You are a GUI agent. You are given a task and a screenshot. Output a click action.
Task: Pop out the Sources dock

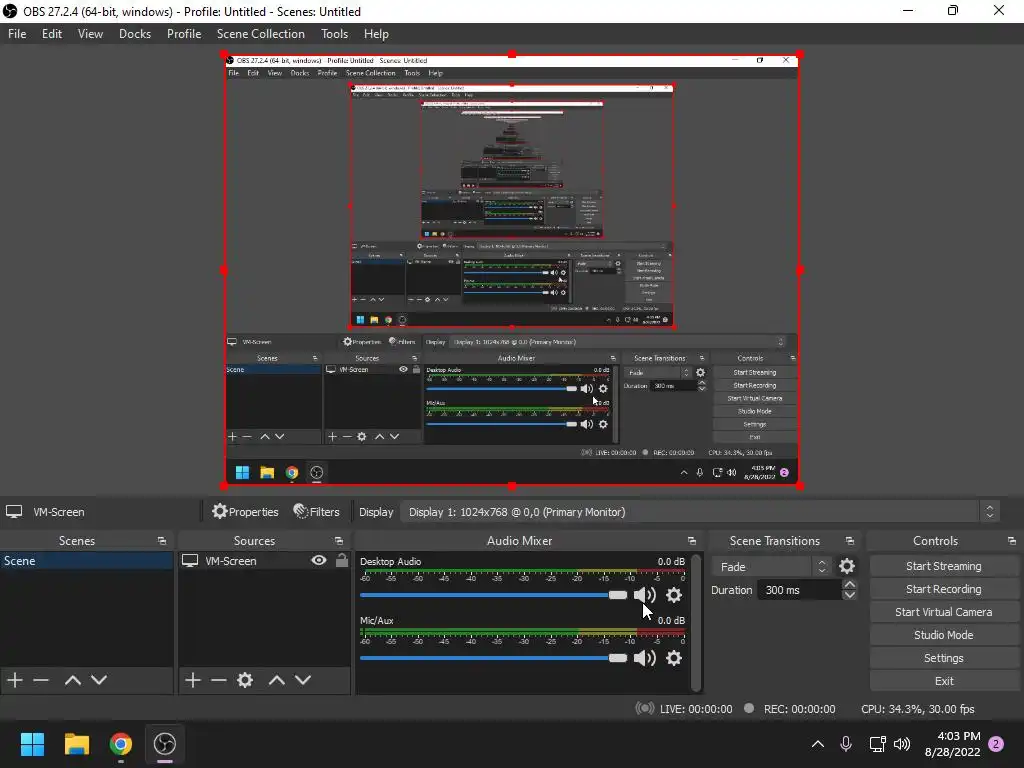(339, 541)
